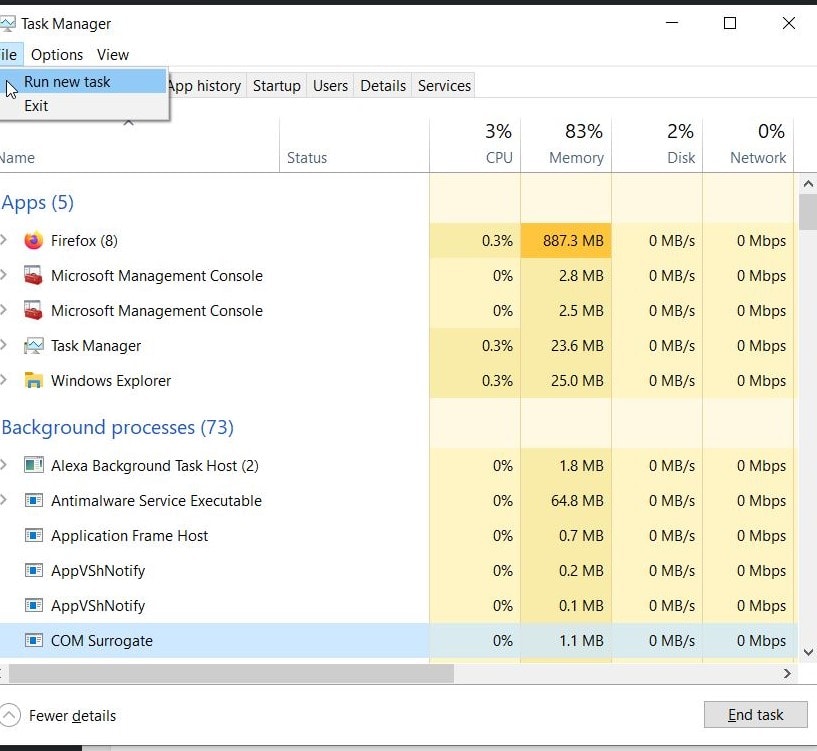Screen dimensions: 817x751
Task: Click the horizontal scrollbar right arrow
Action: pos(787,673)
